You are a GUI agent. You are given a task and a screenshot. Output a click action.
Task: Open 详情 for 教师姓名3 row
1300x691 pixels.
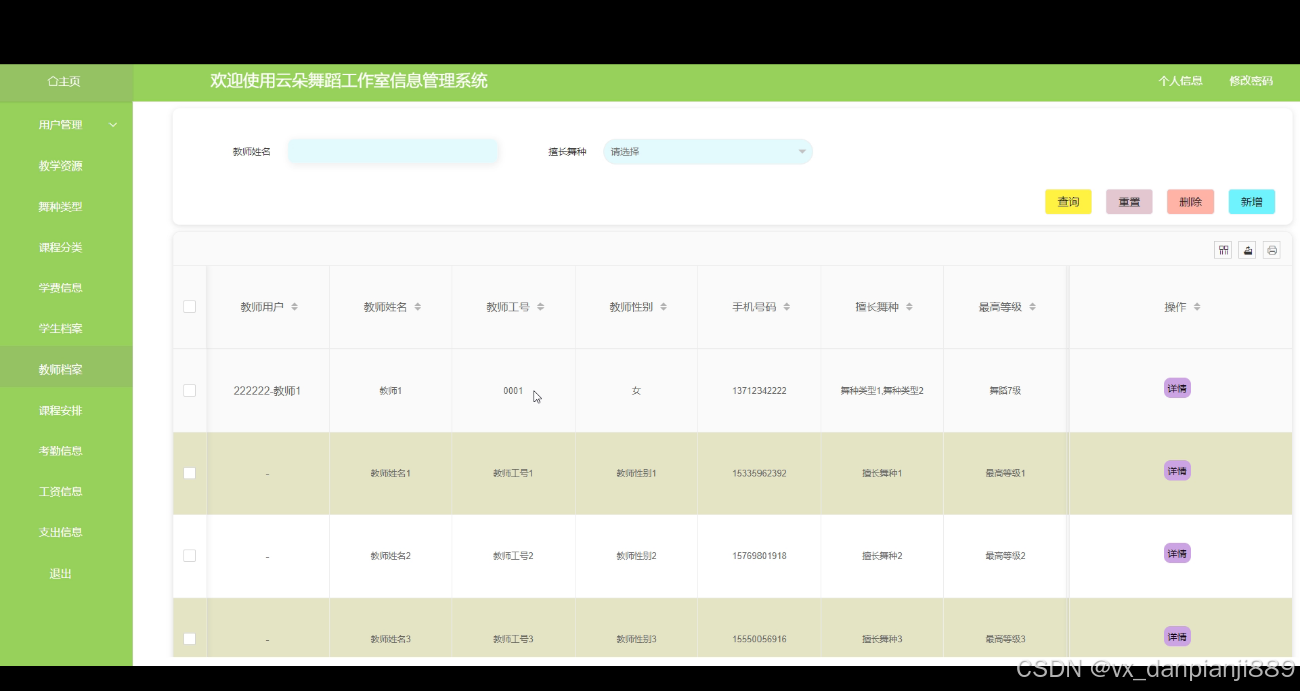tap(1177, 636)
